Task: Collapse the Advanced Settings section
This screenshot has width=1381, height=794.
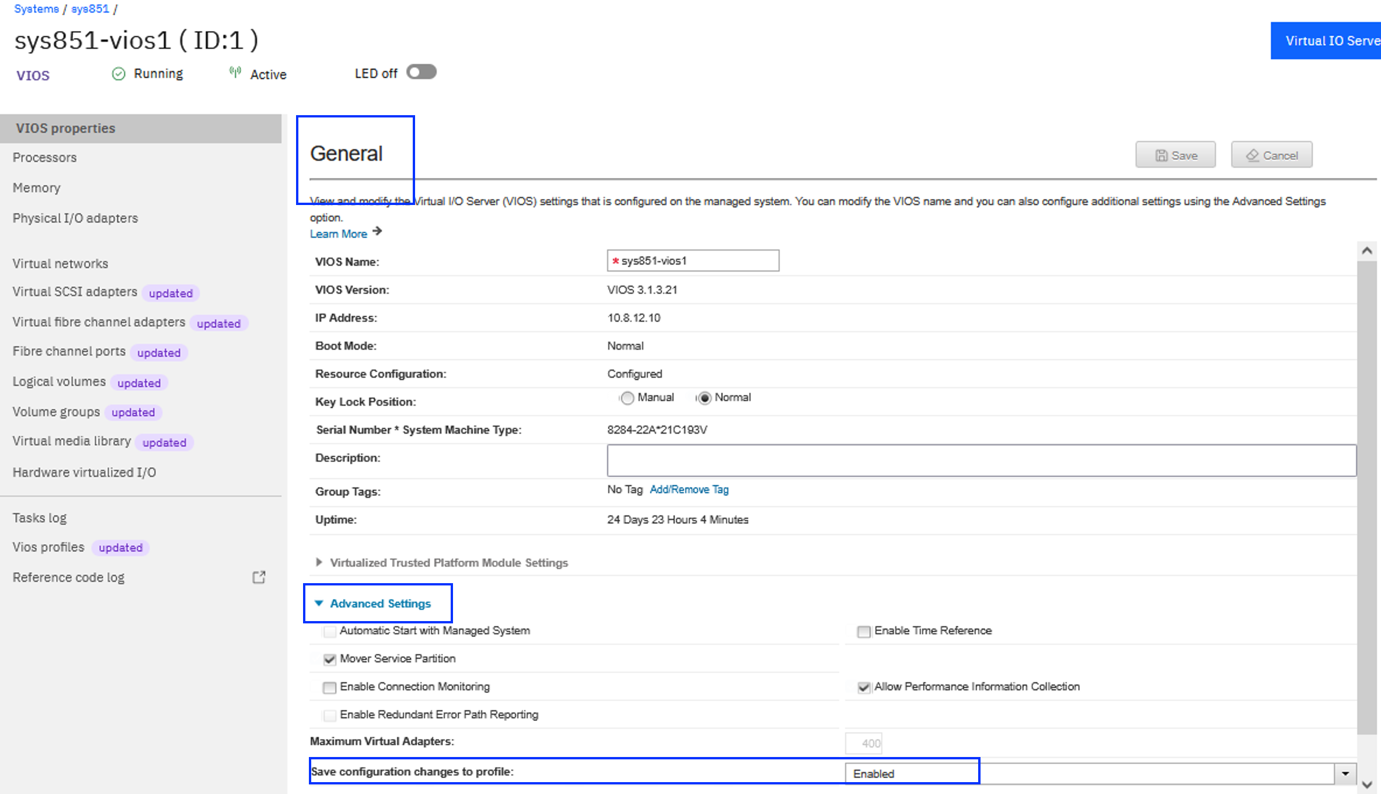Action: [x=319, y=604]
